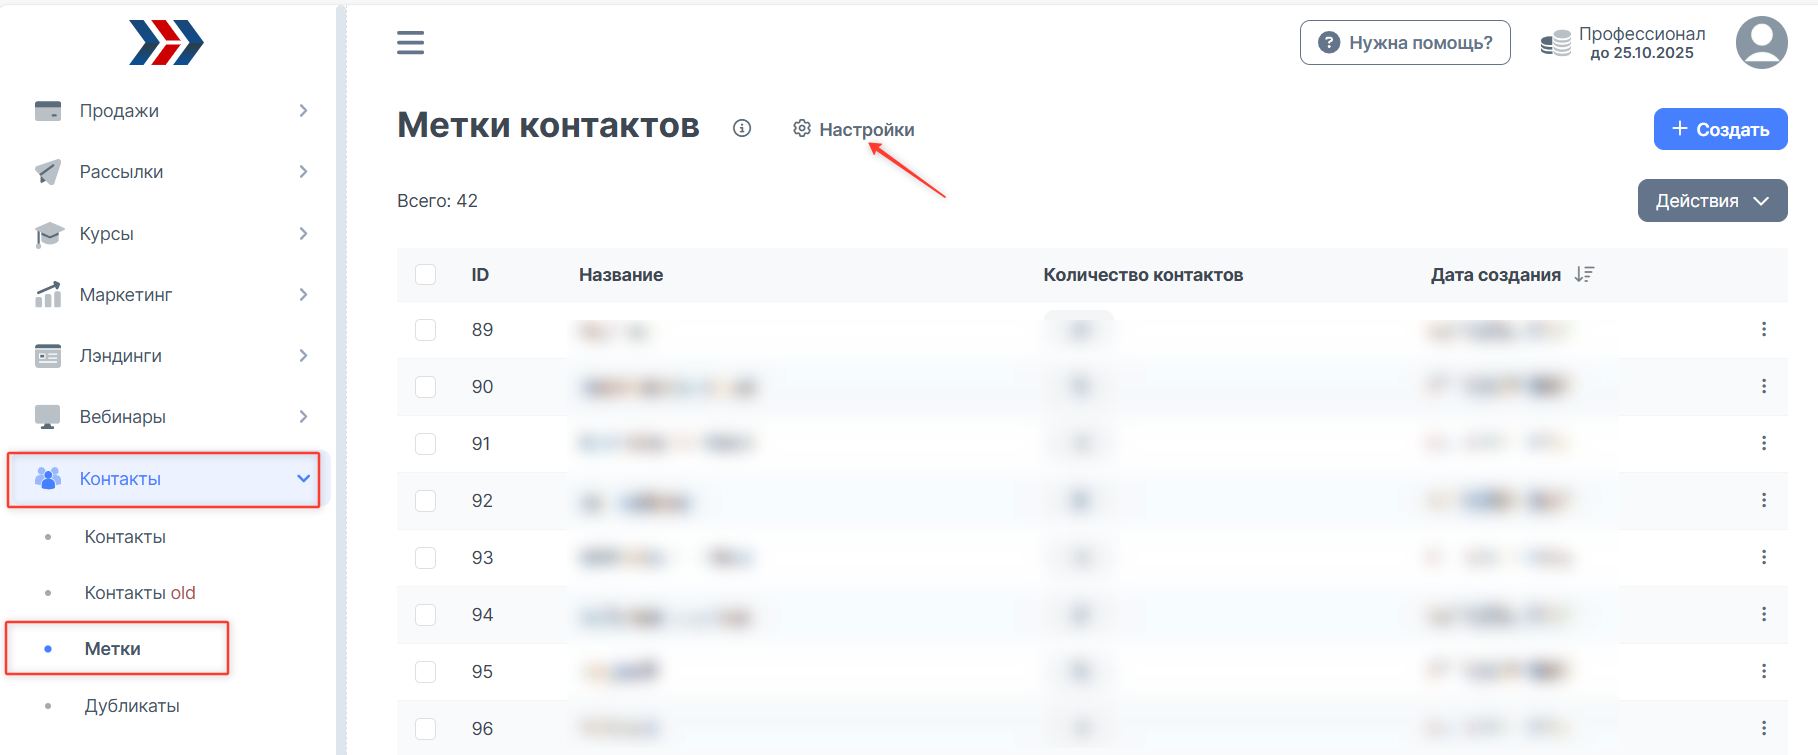Click the logo with red-blue arrows
1818x755 pixels.
[166, 43]
